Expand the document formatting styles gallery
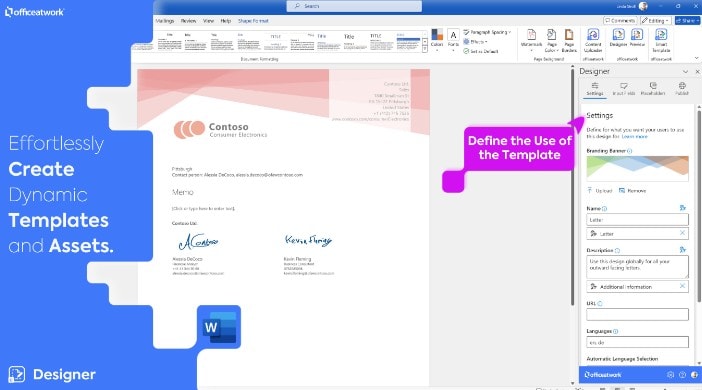This screenshot has width=702, height=390. (x=425, y=50)
